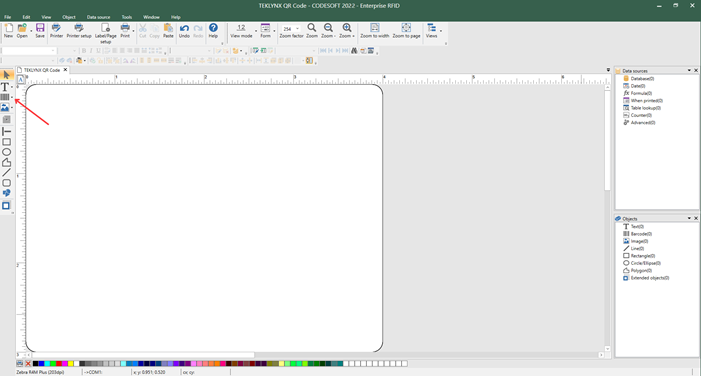Viewport: 701px width, 376px height.
Task: Pick the yellow color swatch
Action: [71, 363]
